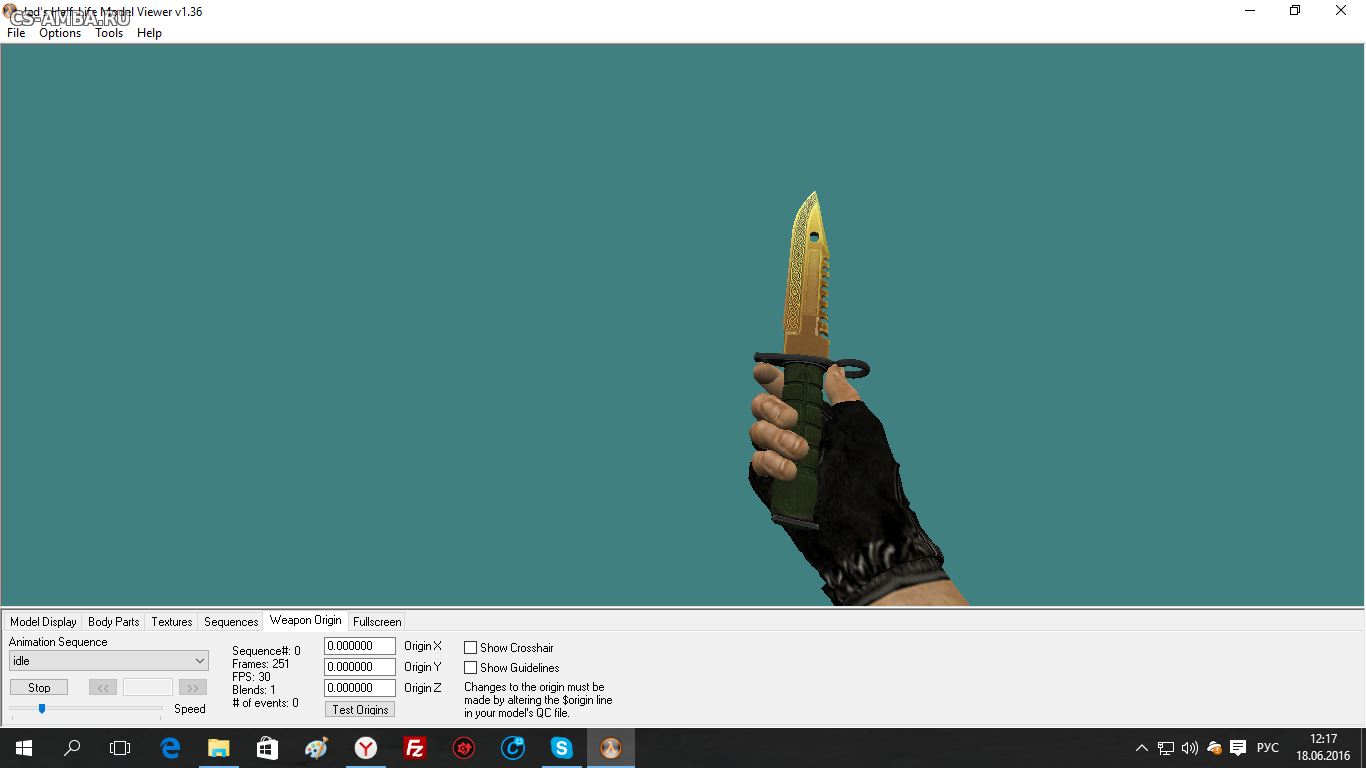Open the Windows Start menu
1366x768 pixels.
click(x=23, y=748)
